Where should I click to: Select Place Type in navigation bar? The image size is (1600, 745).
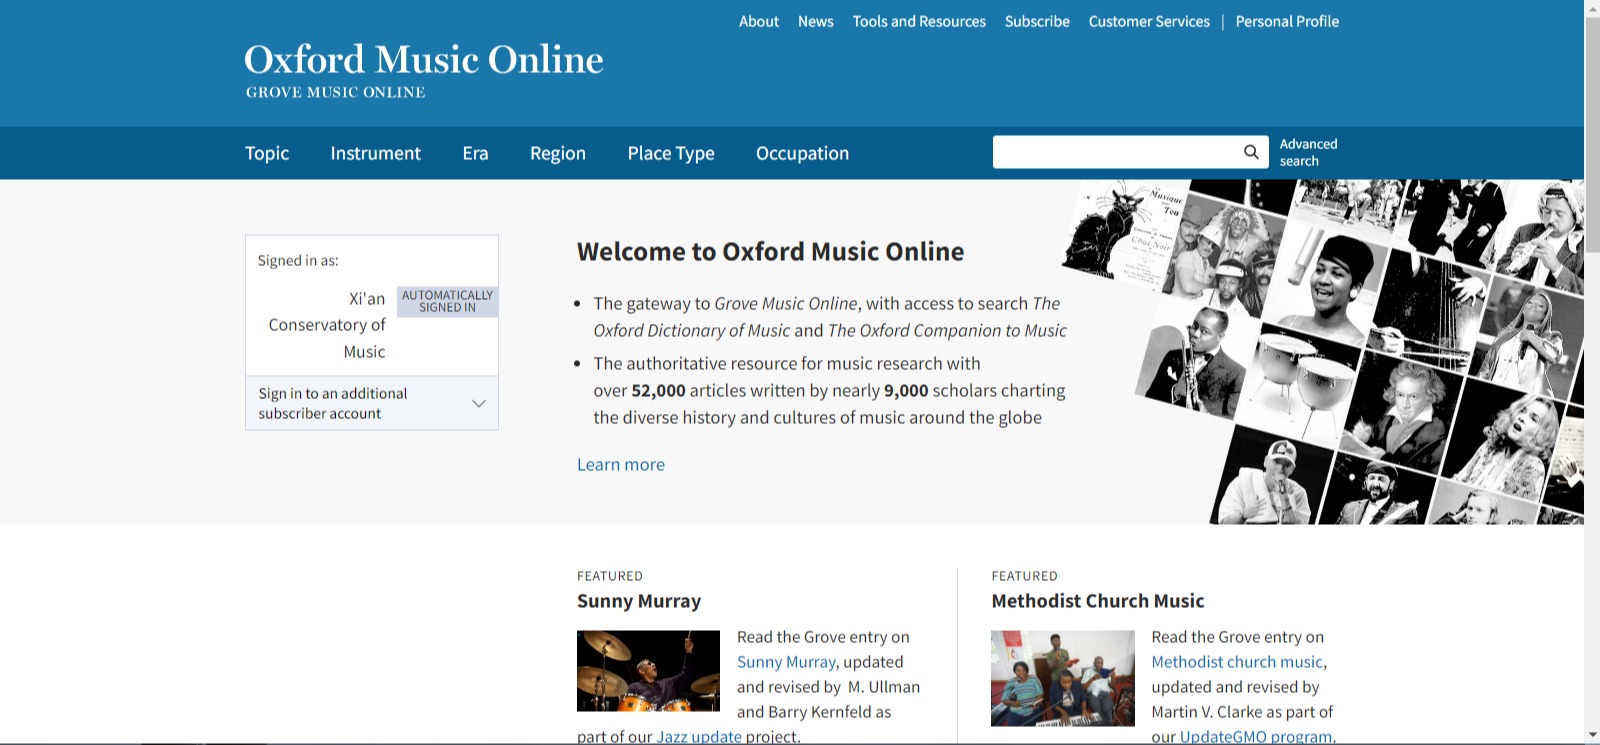pos(670,153)
